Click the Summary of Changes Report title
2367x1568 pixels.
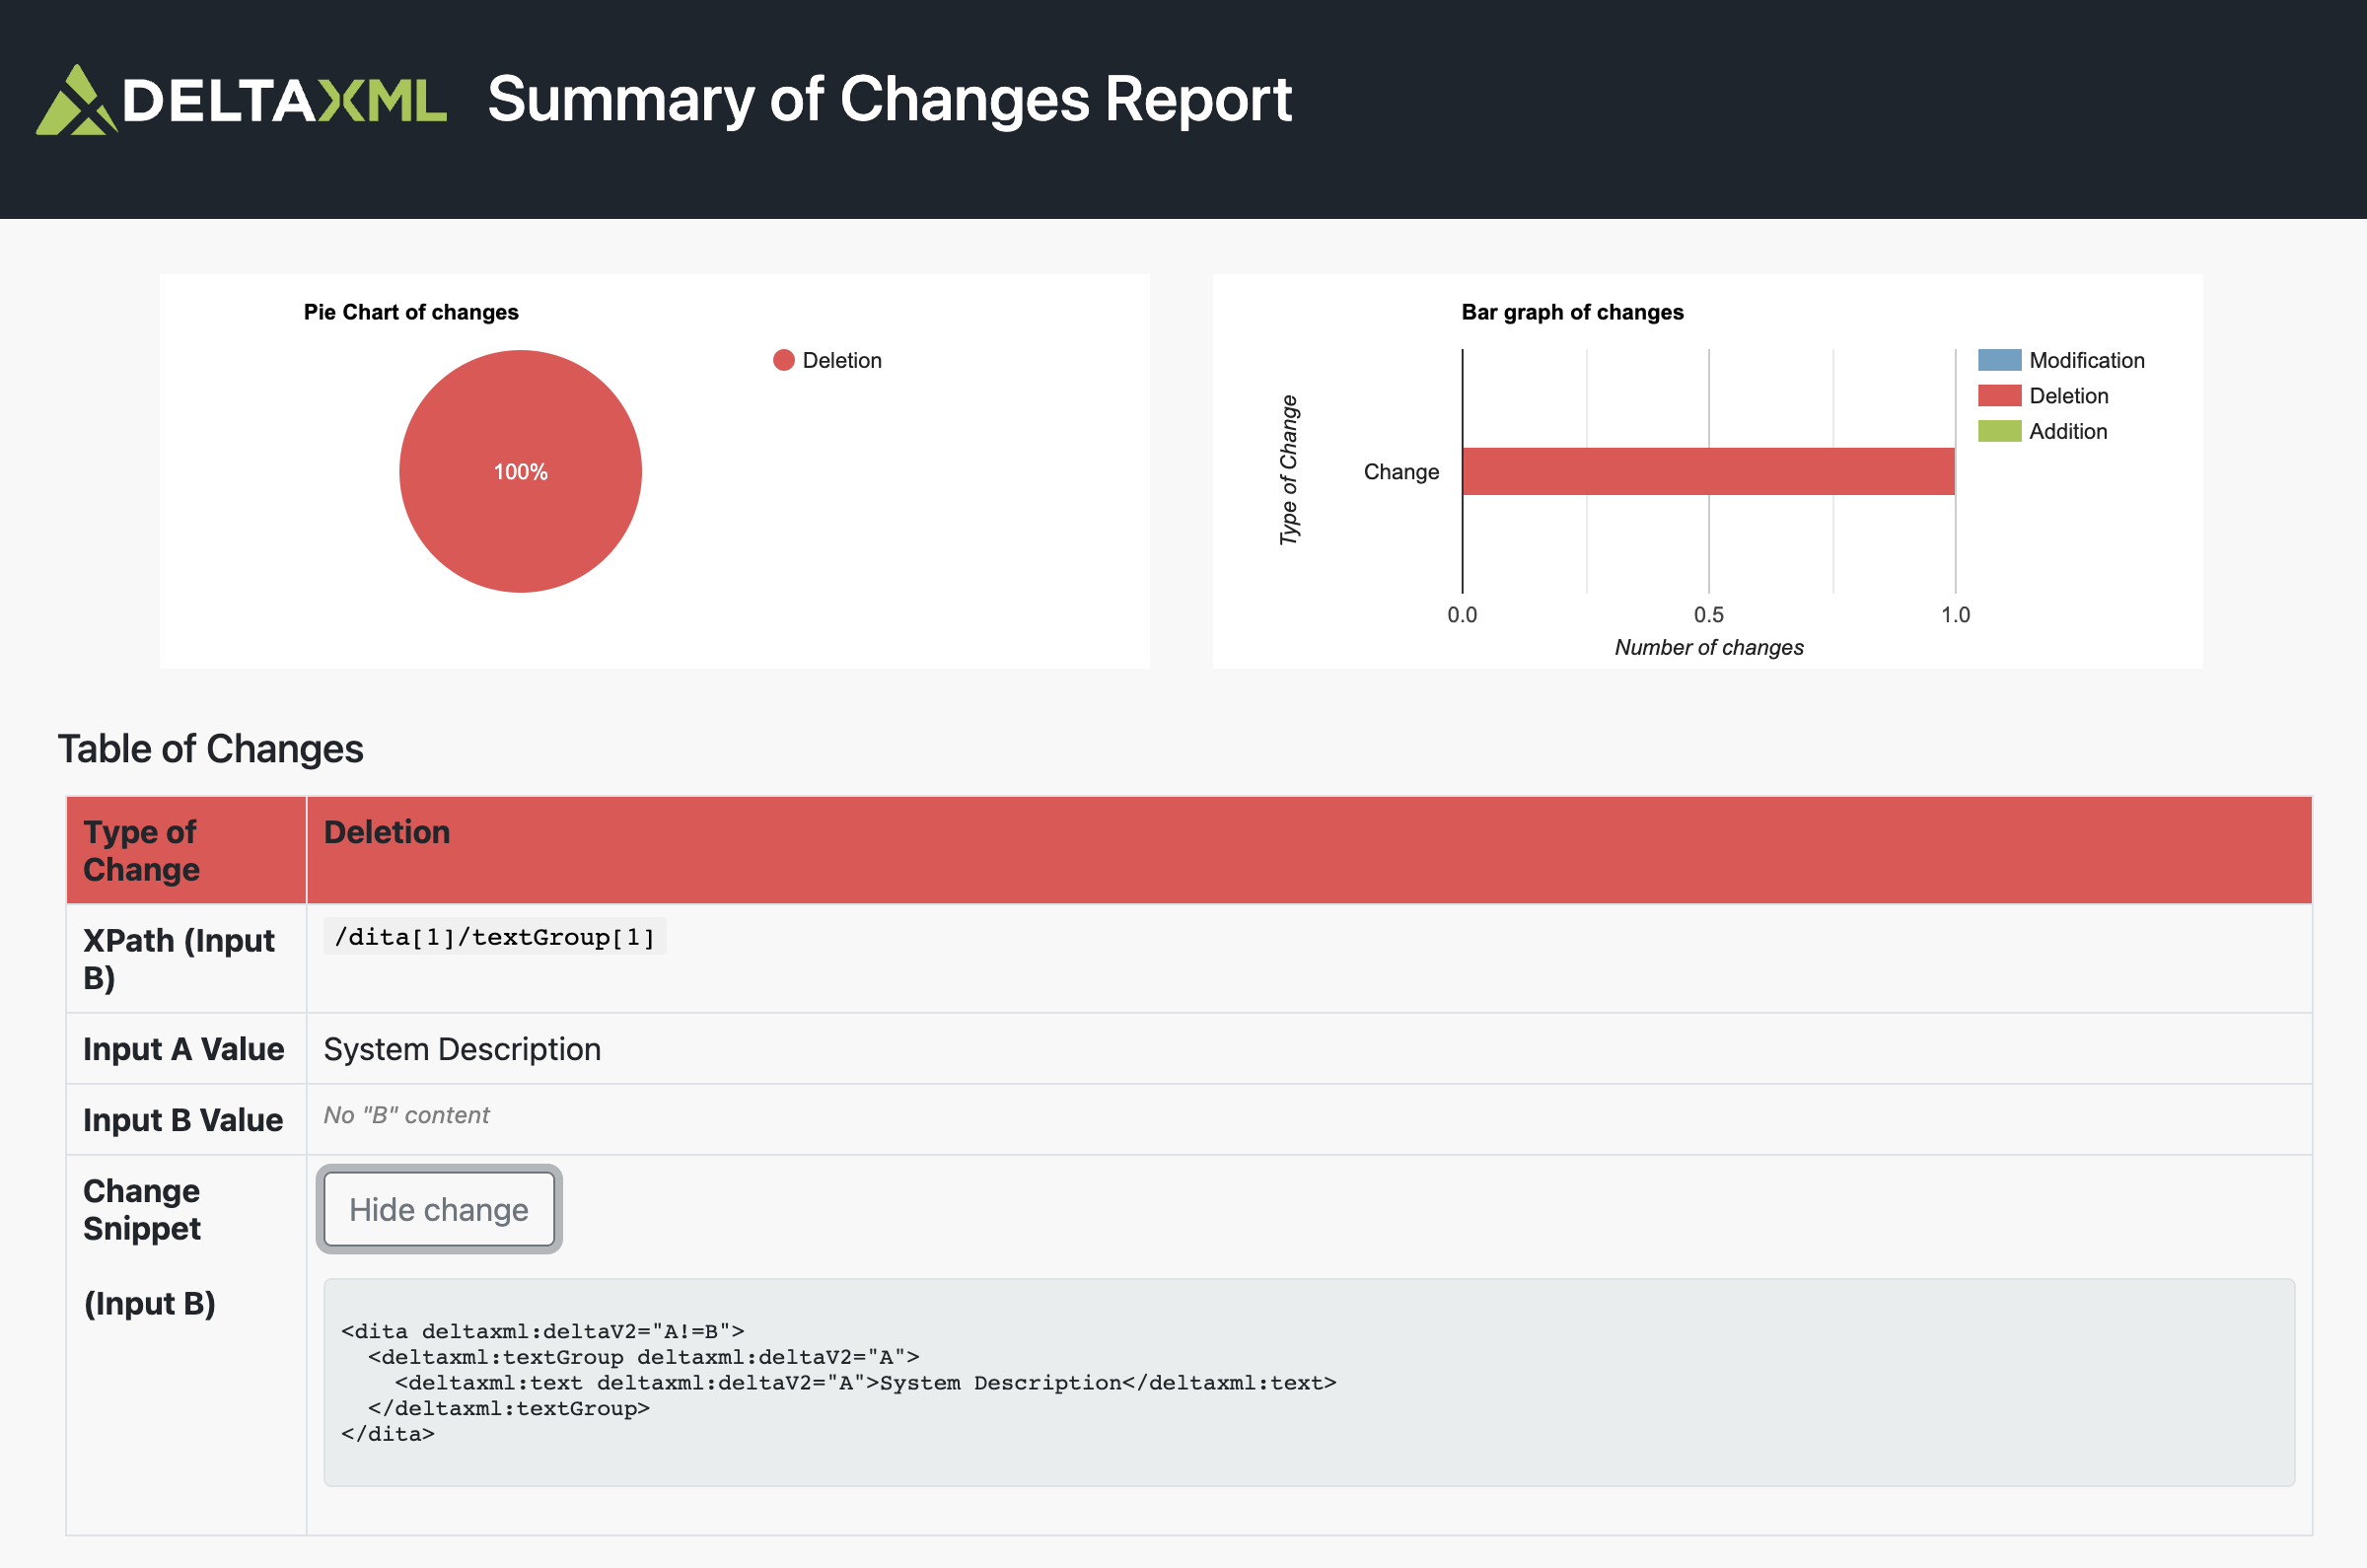click(889, 99)
